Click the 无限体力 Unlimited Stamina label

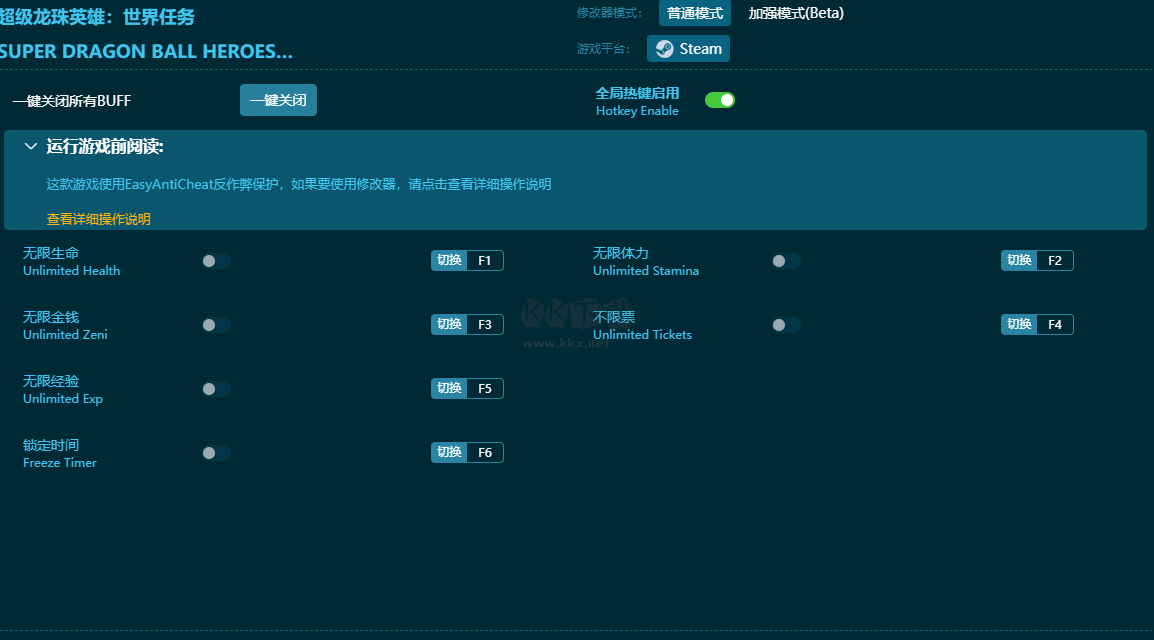[x=646, y=262]
